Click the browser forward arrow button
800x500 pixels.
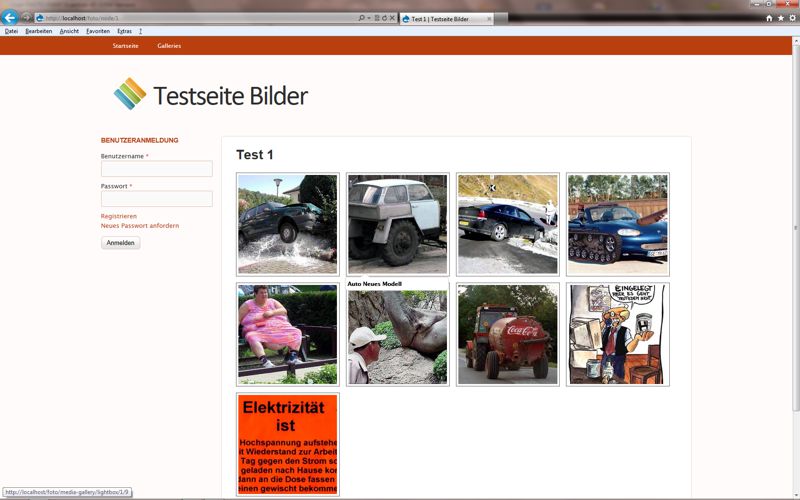point(27,18)
